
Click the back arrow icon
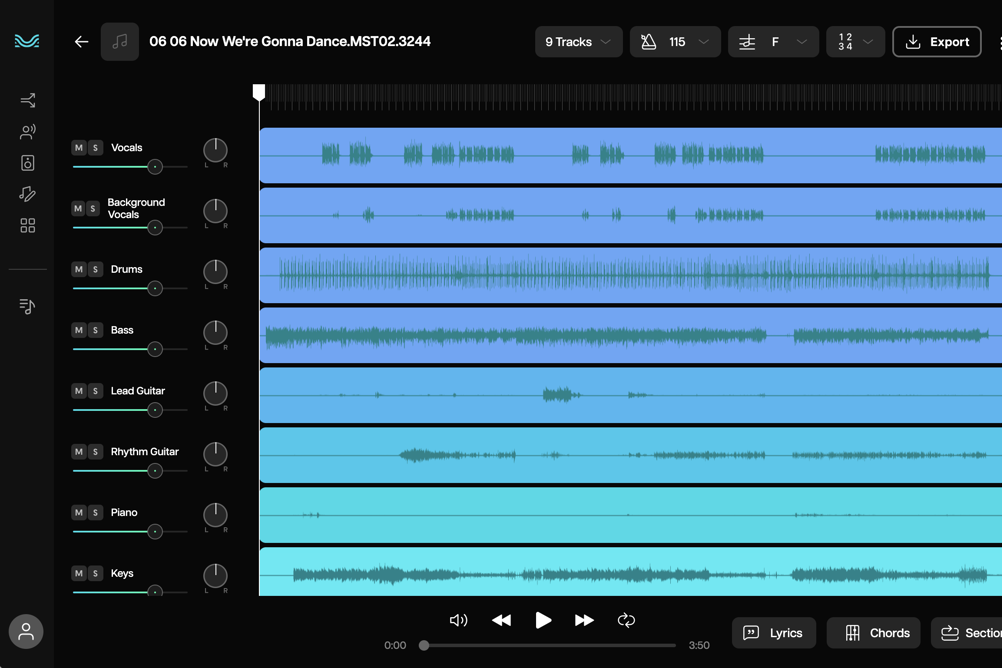click(x=81, y=42)
